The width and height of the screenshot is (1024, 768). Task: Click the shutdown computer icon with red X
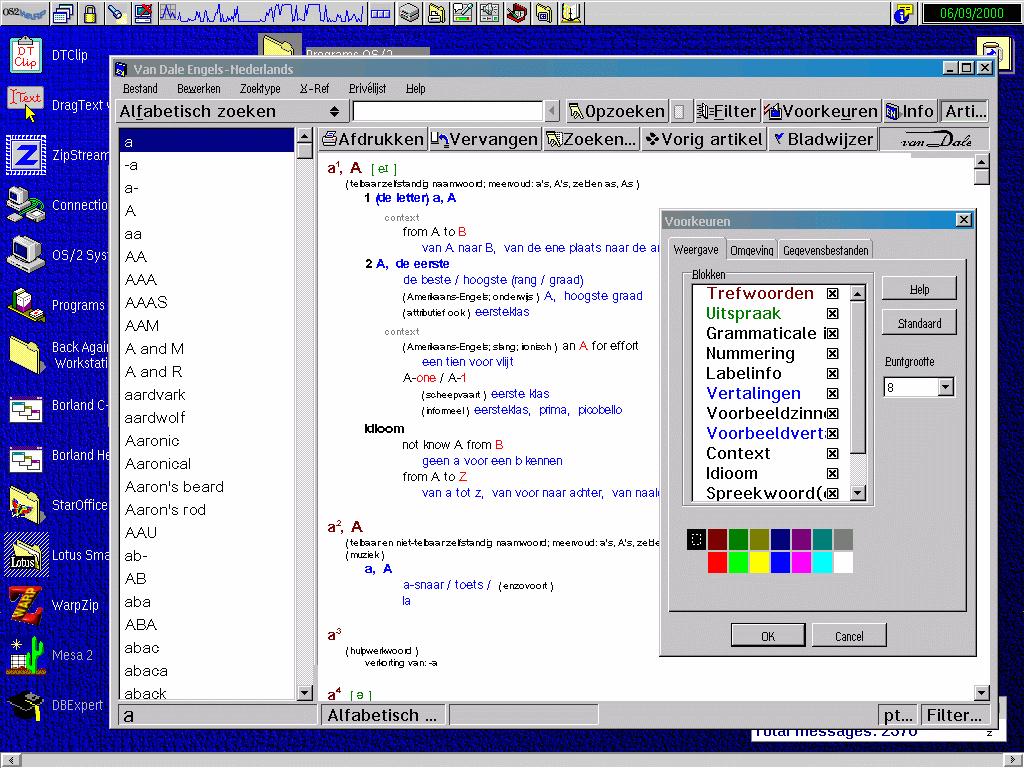(143, 12)
